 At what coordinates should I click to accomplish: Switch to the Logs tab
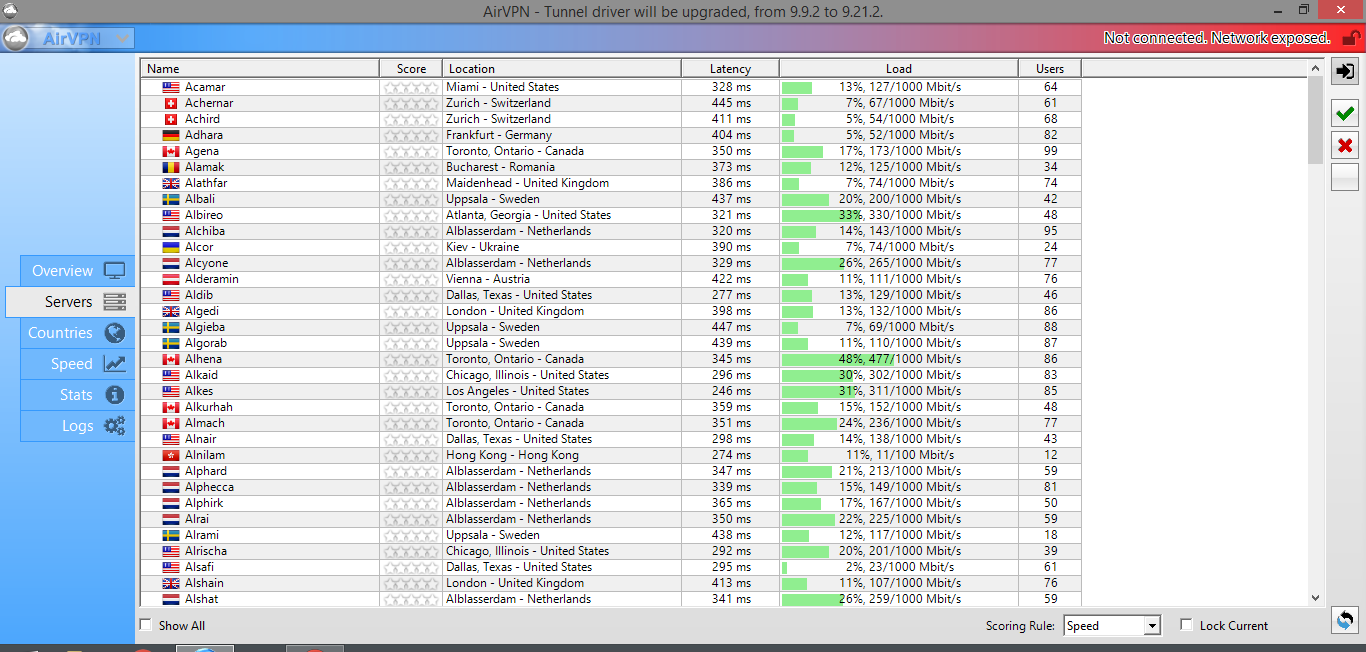77,426
